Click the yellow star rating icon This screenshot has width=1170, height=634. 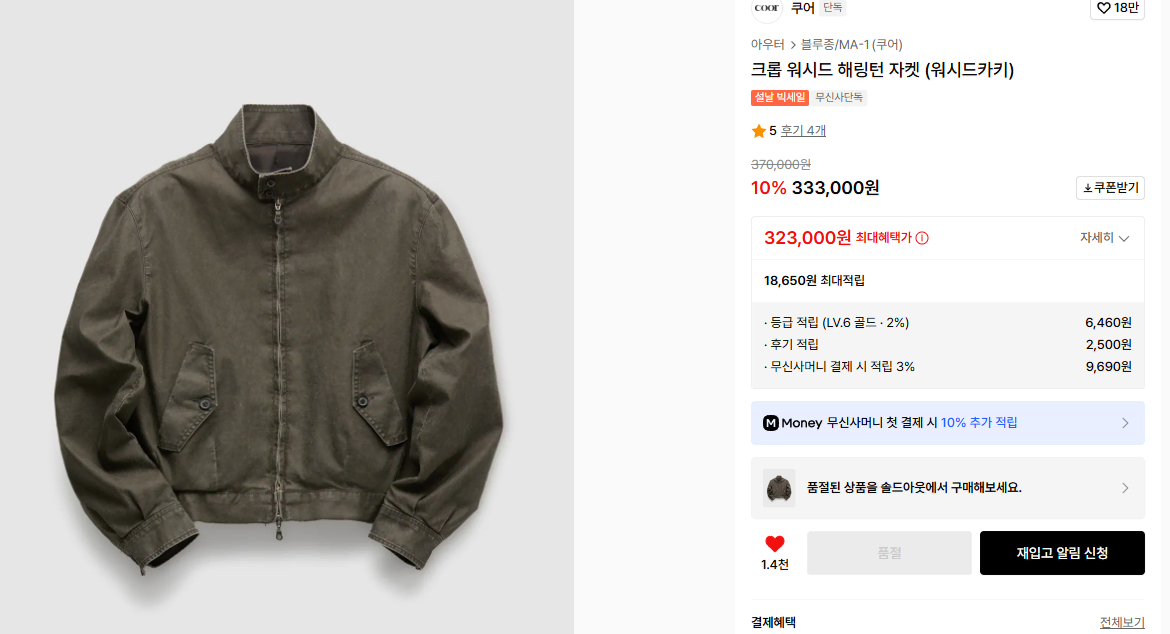pos(759,131)
